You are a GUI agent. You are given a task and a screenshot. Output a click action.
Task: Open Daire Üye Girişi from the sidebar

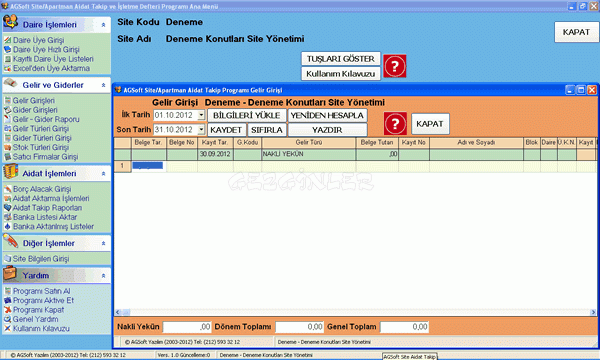[38, 40]
